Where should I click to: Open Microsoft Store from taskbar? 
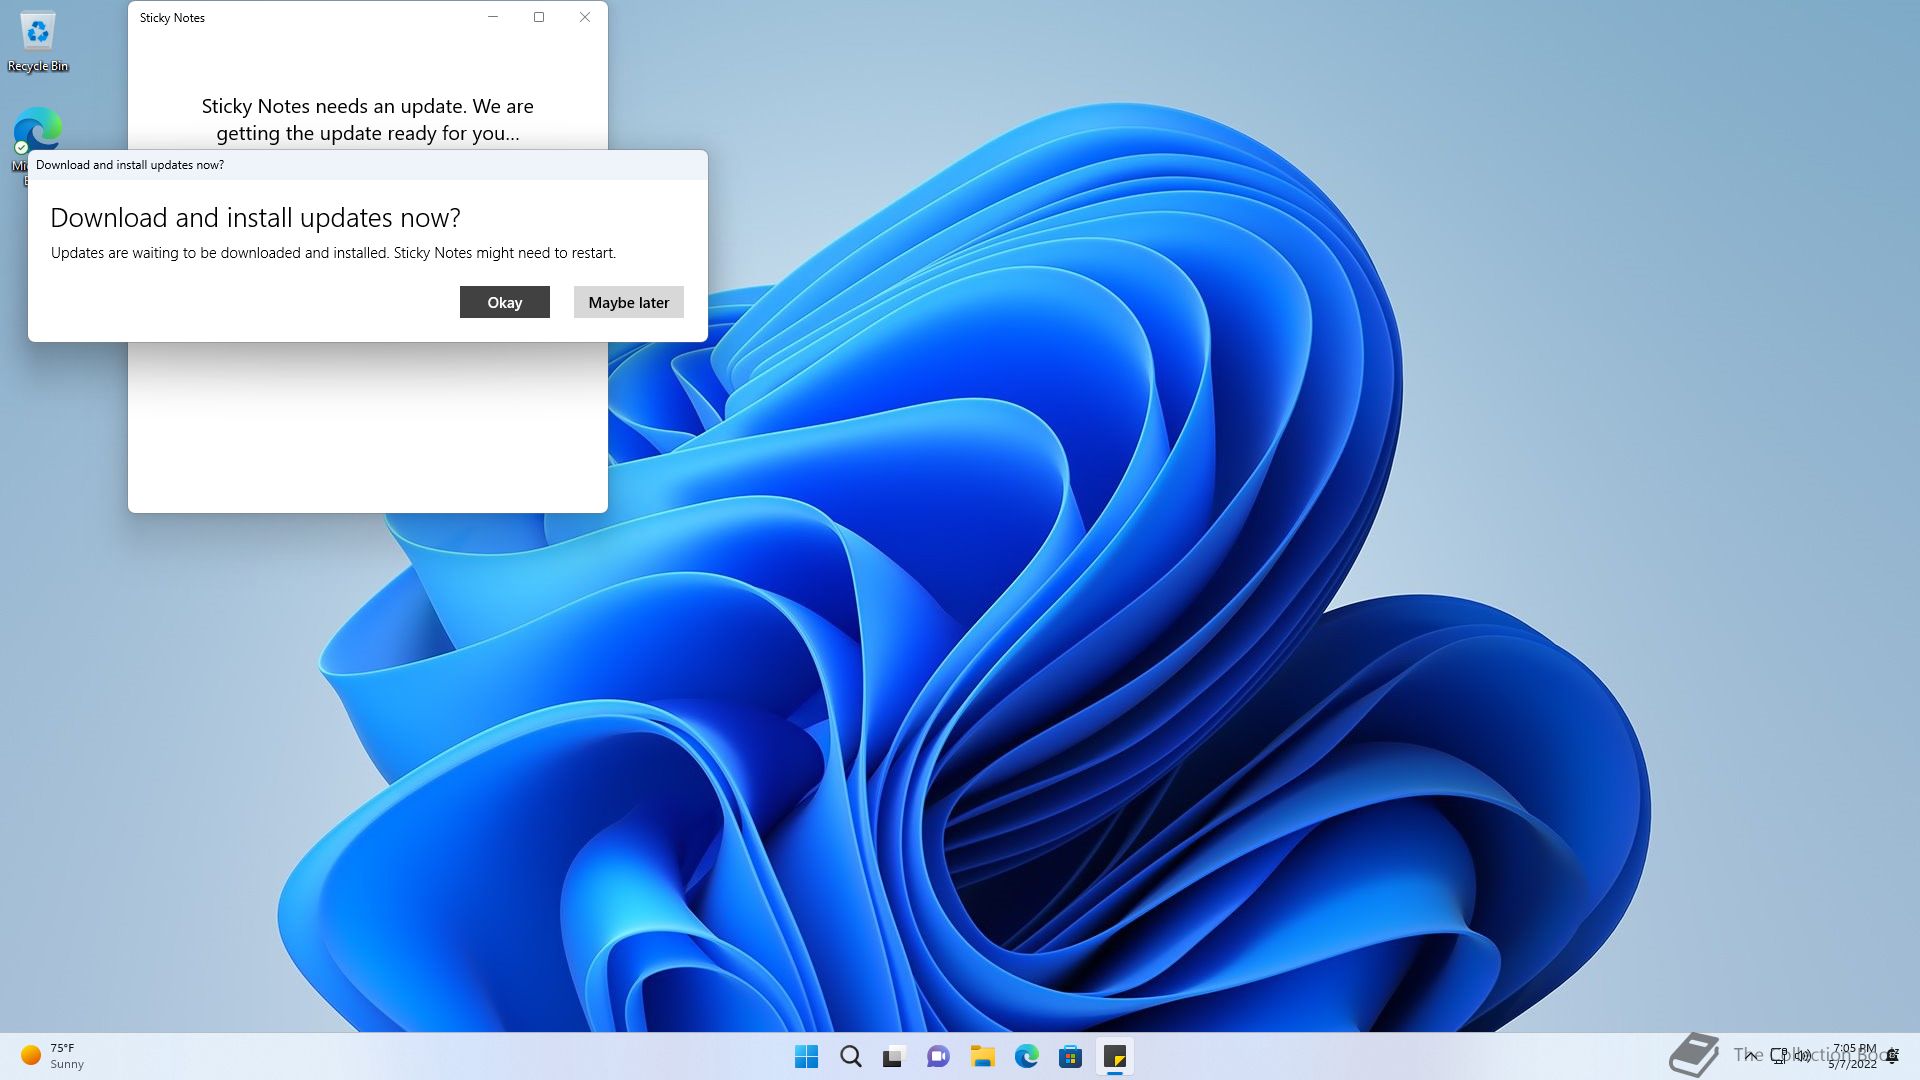coord(1070,1056)
